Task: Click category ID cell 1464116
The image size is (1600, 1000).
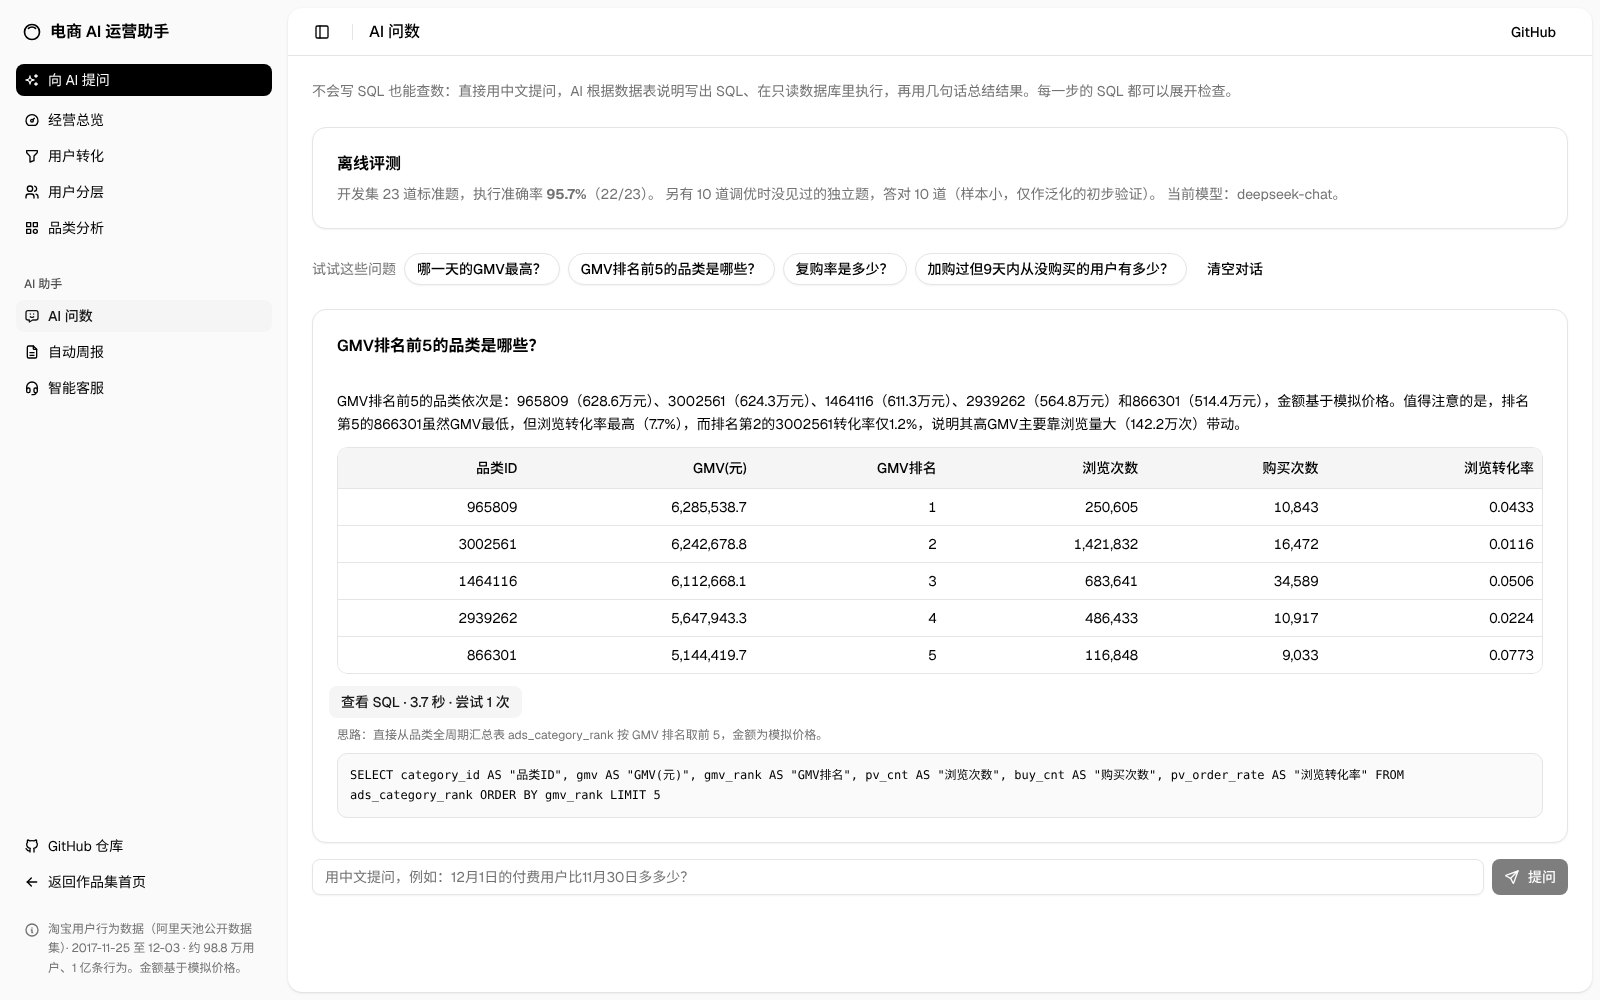Action: (488, 581)
